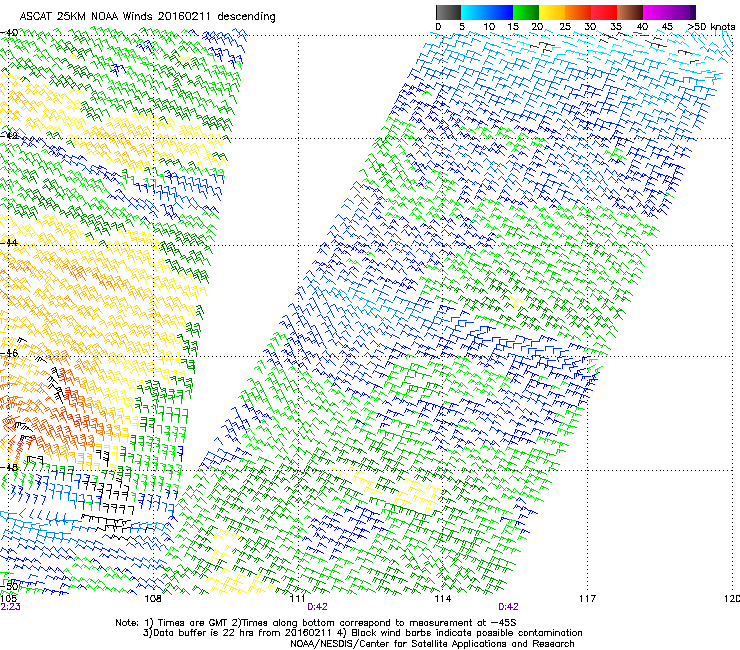740x650 pixels.
Task: Click the legend value "35"
Action: pyautogui.click(x=616, y=27)
